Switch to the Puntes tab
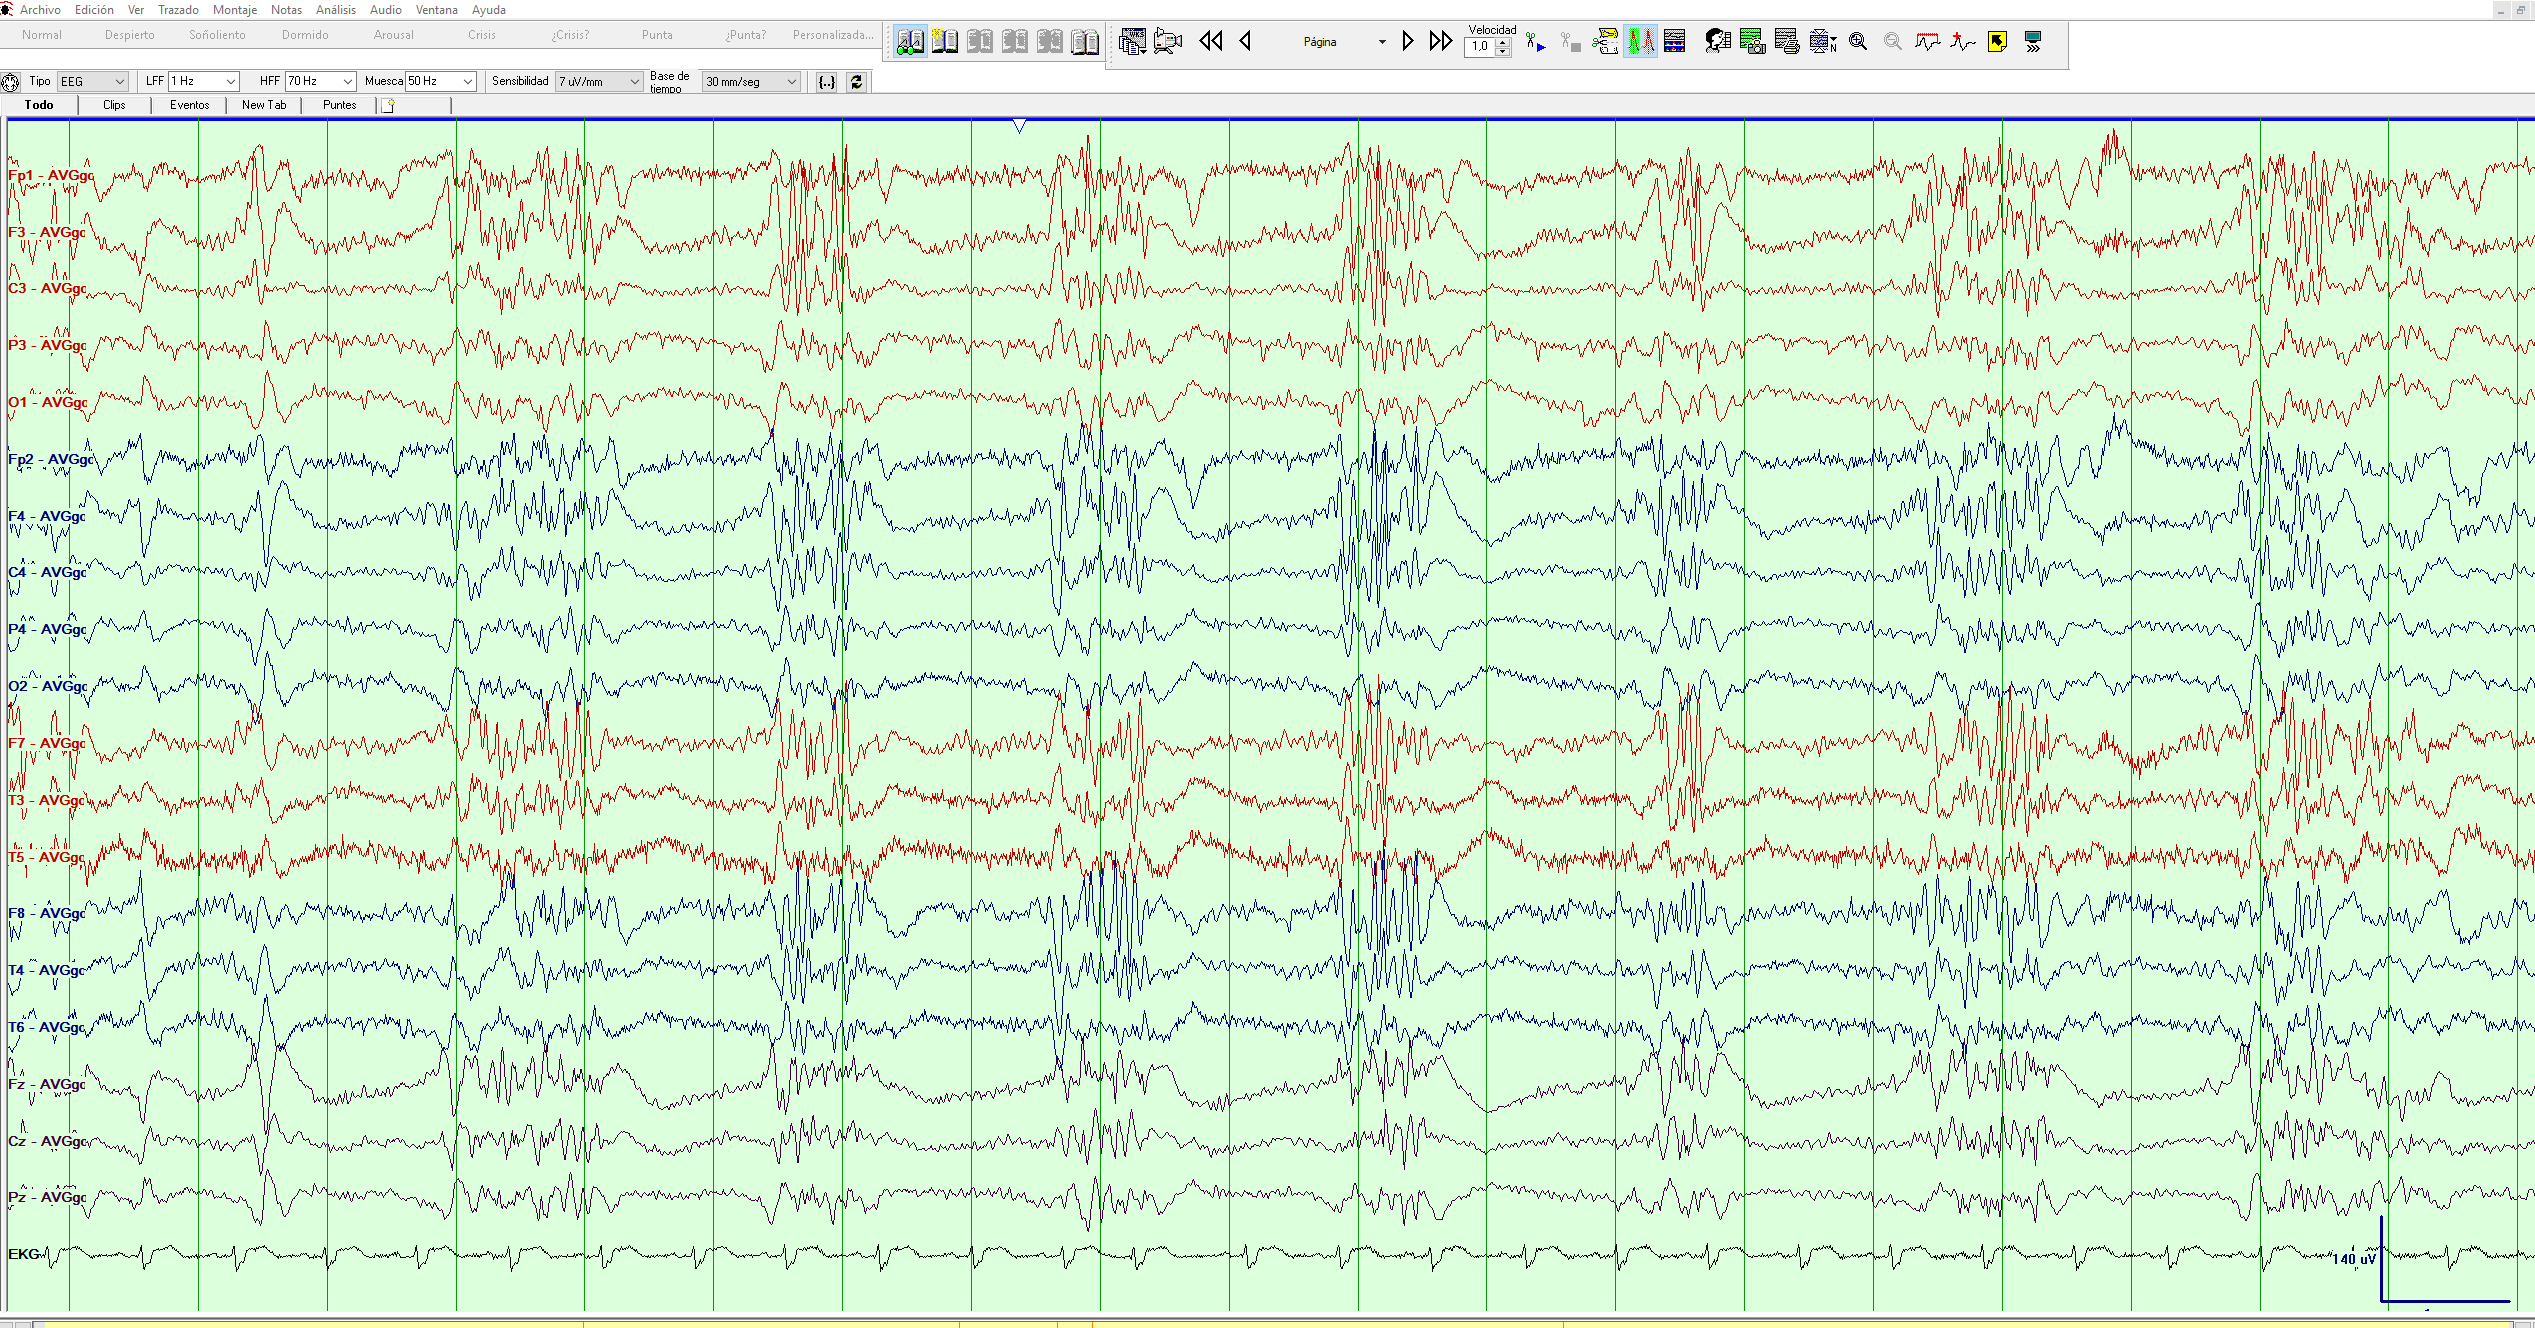 pos(339,105)
